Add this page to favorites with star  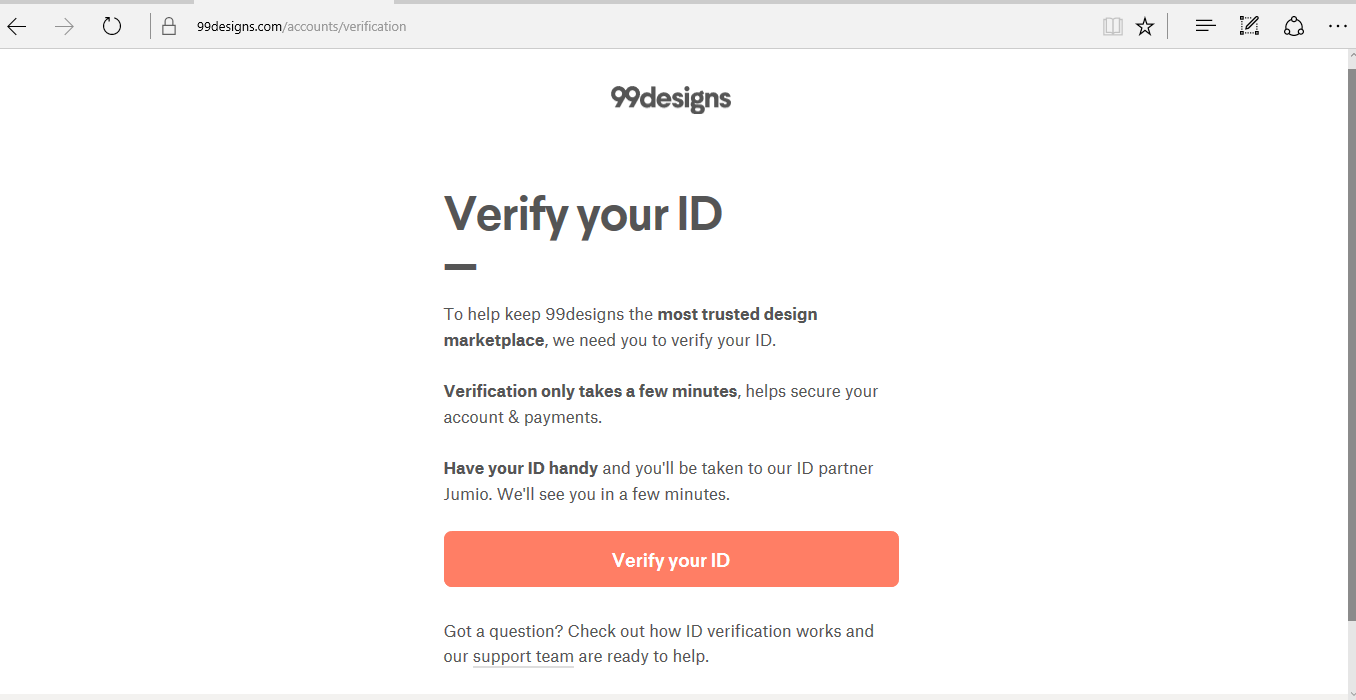1145,27
